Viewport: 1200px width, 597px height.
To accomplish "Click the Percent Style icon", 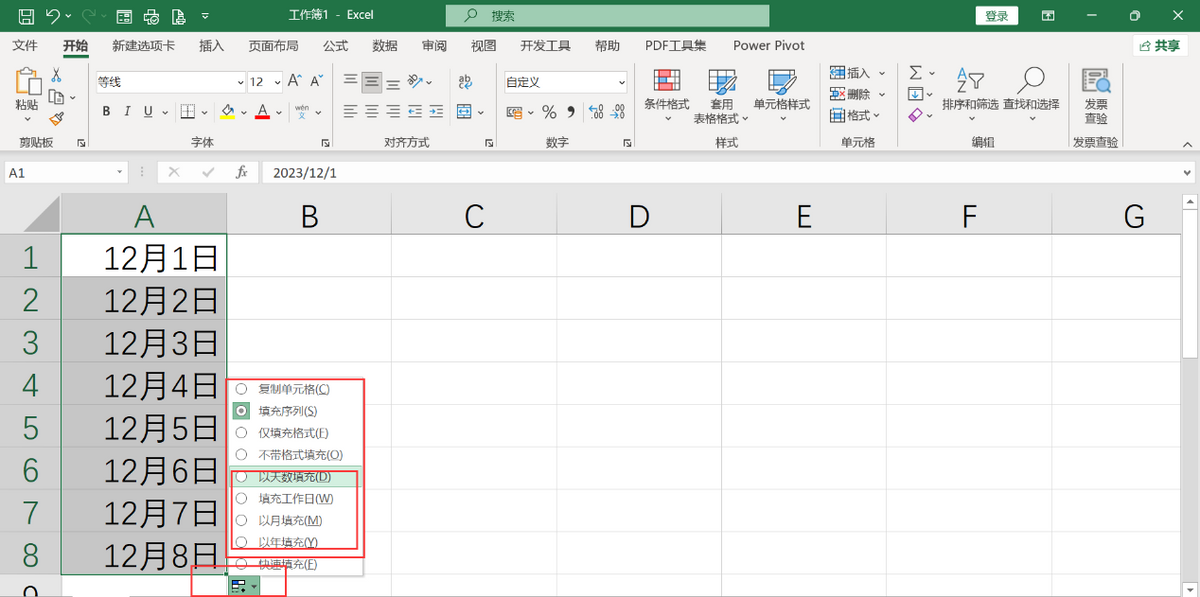I will point(549,112).
